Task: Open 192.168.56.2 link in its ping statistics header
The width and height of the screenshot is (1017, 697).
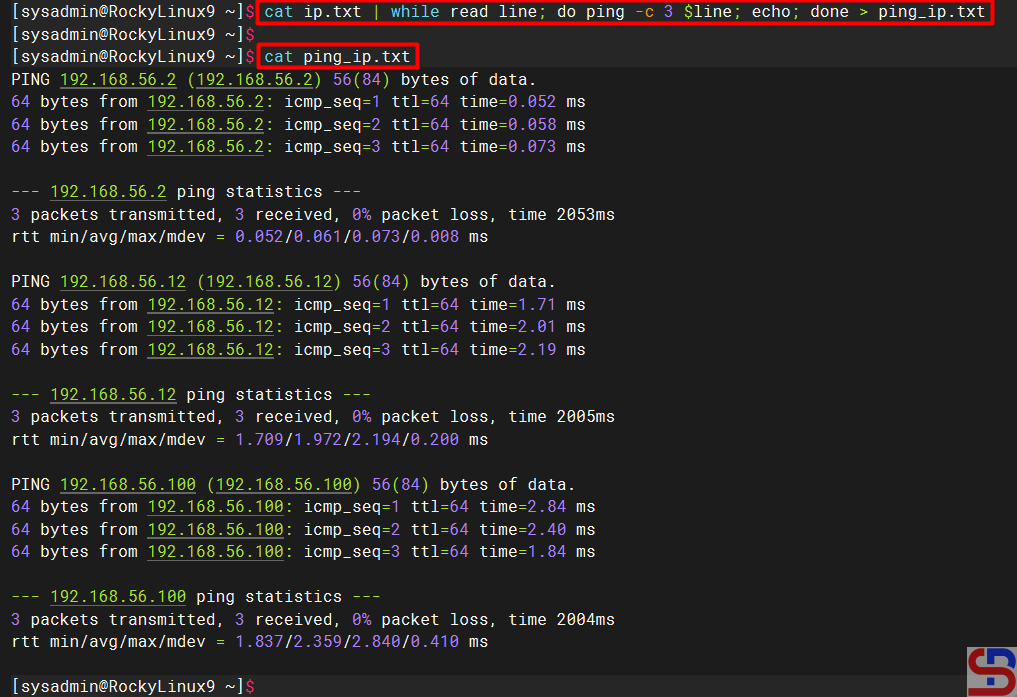Action: click(x=108, y=192)
